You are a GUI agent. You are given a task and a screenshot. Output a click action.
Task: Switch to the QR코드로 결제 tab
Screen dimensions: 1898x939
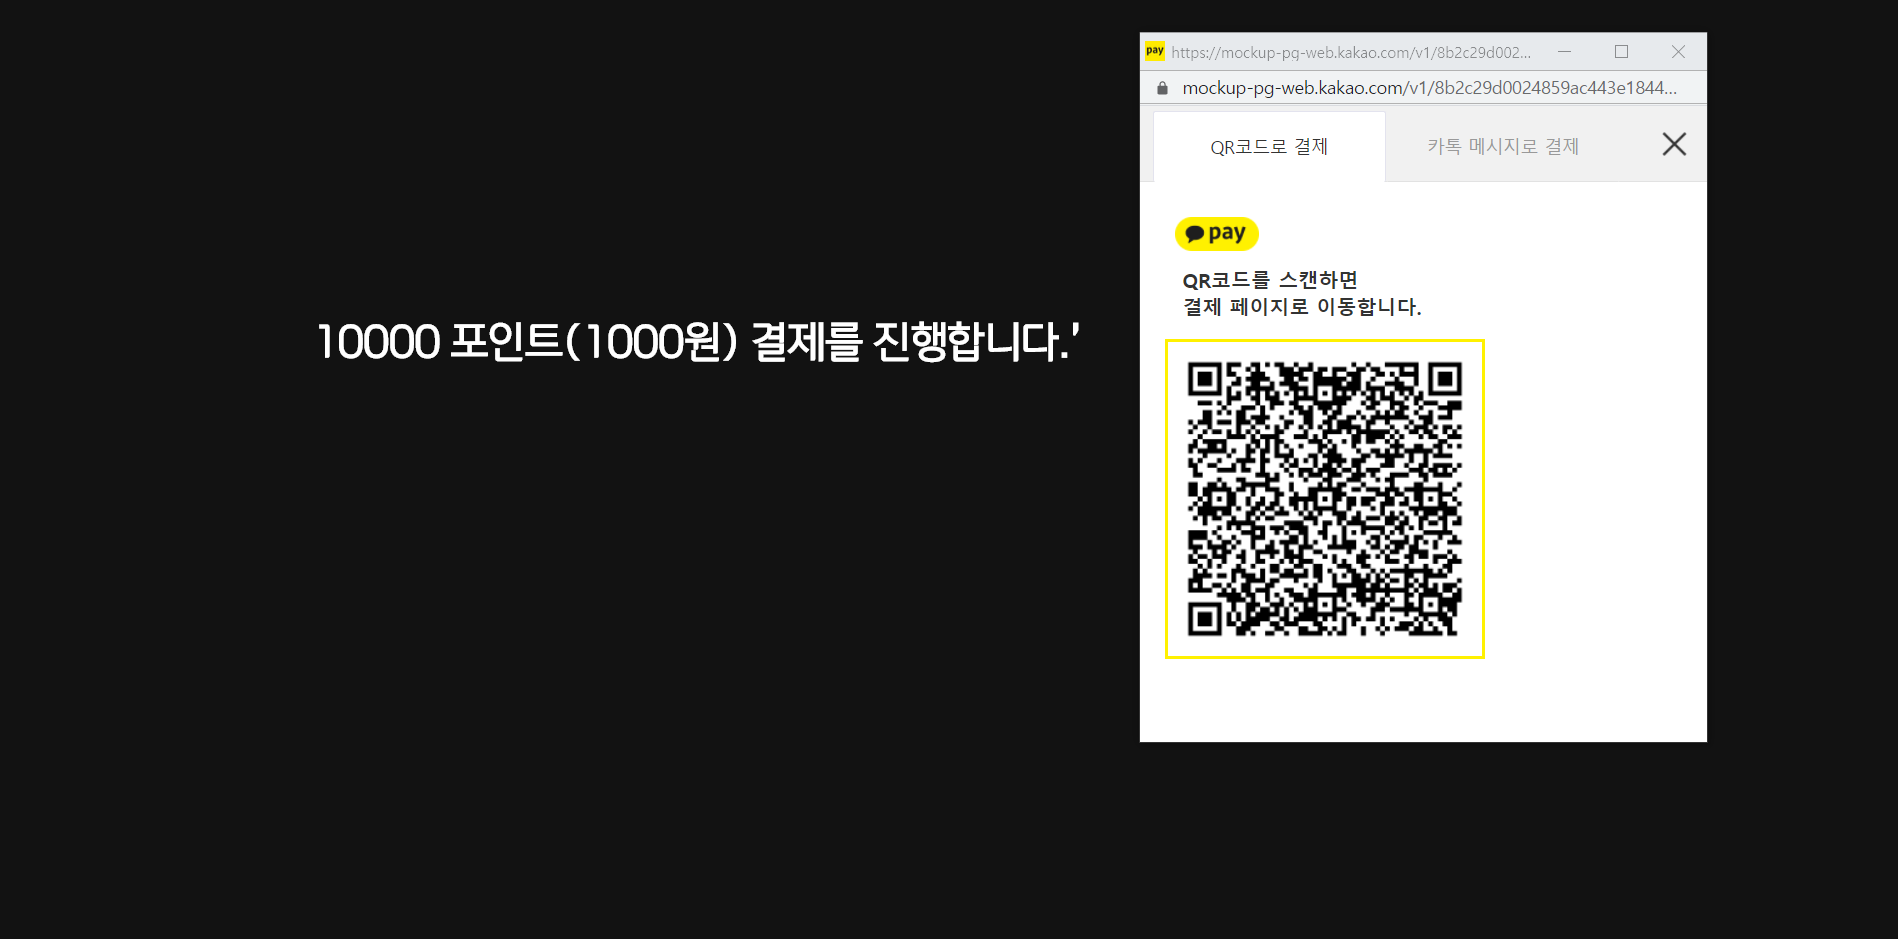tap(1269, 147)
